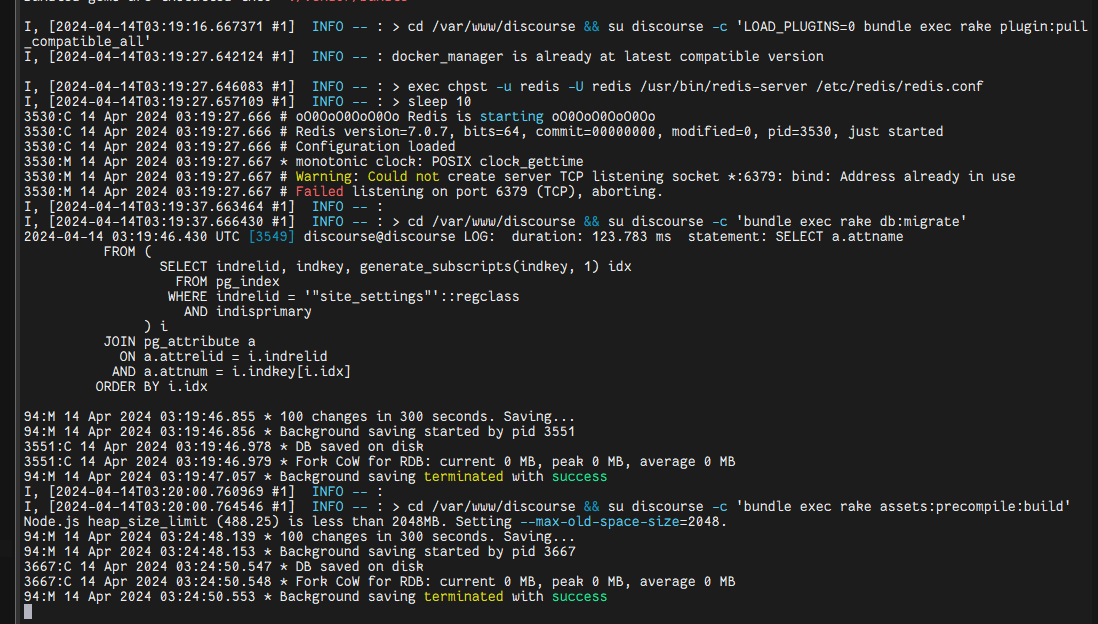Click the 'JOIN pg_attribute a' SQL line
Image resolution: width=1098 pixels, height=624 pixels.
click(x=179, y=342)
